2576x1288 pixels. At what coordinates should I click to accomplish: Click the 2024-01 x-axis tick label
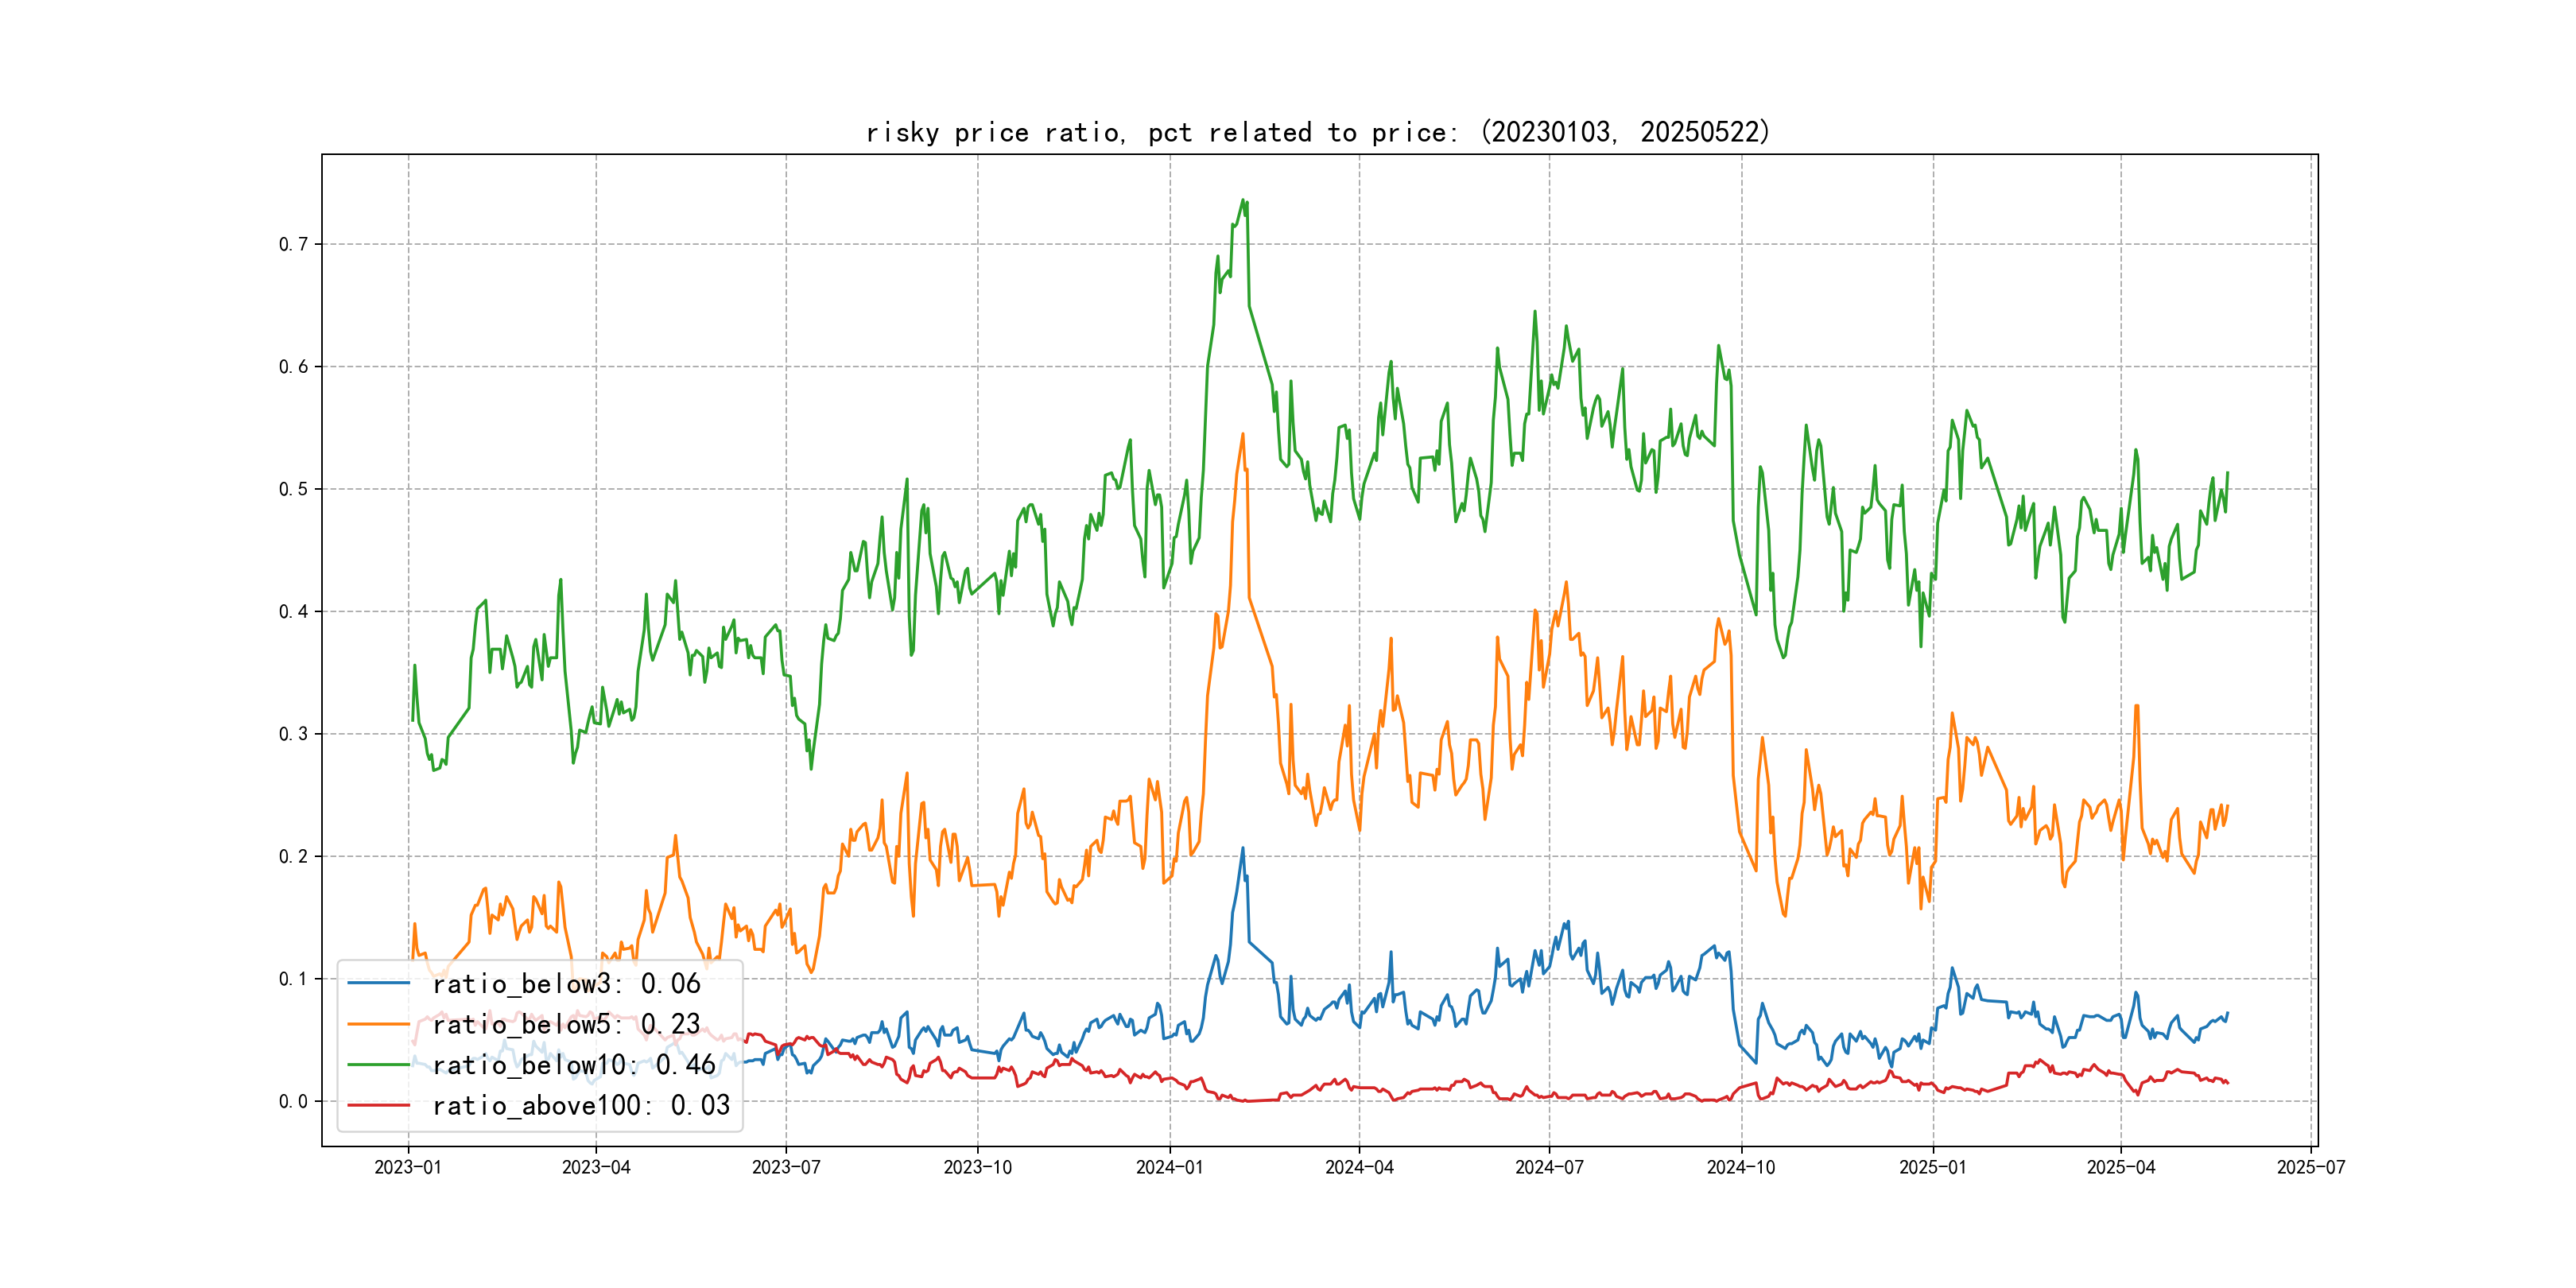(1169, 1167)
